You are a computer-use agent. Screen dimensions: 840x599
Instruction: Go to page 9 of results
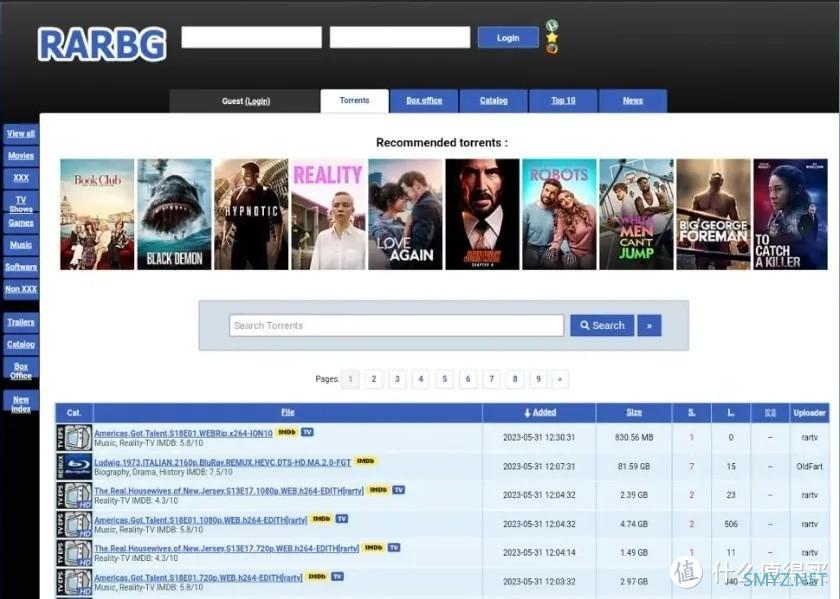click(x=538, y=379)
